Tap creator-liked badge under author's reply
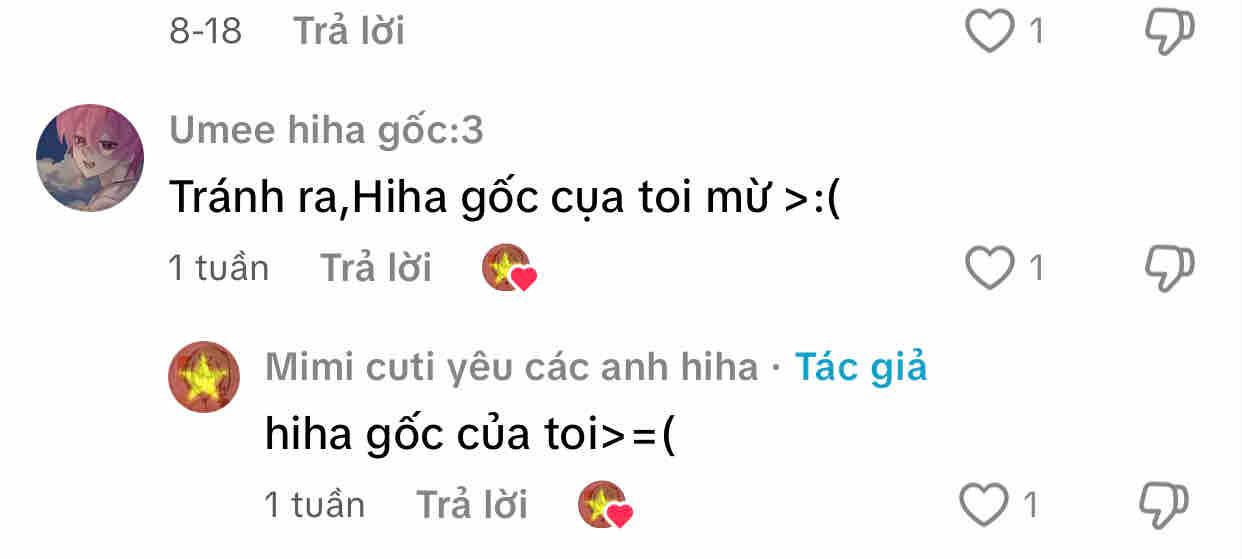Viewport: 1242px width, 559px height. [605, 505]
